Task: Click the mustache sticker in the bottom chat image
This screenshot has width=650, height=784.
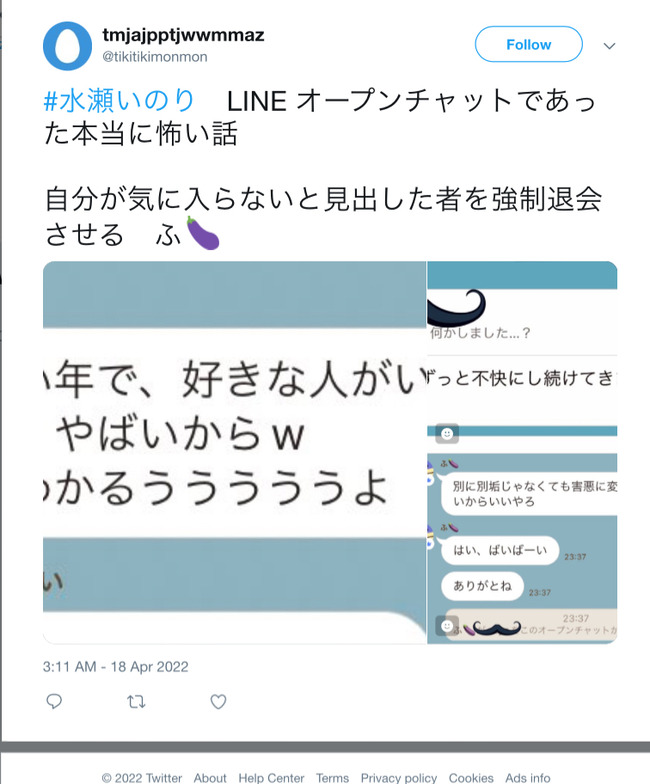Action: 496,628
